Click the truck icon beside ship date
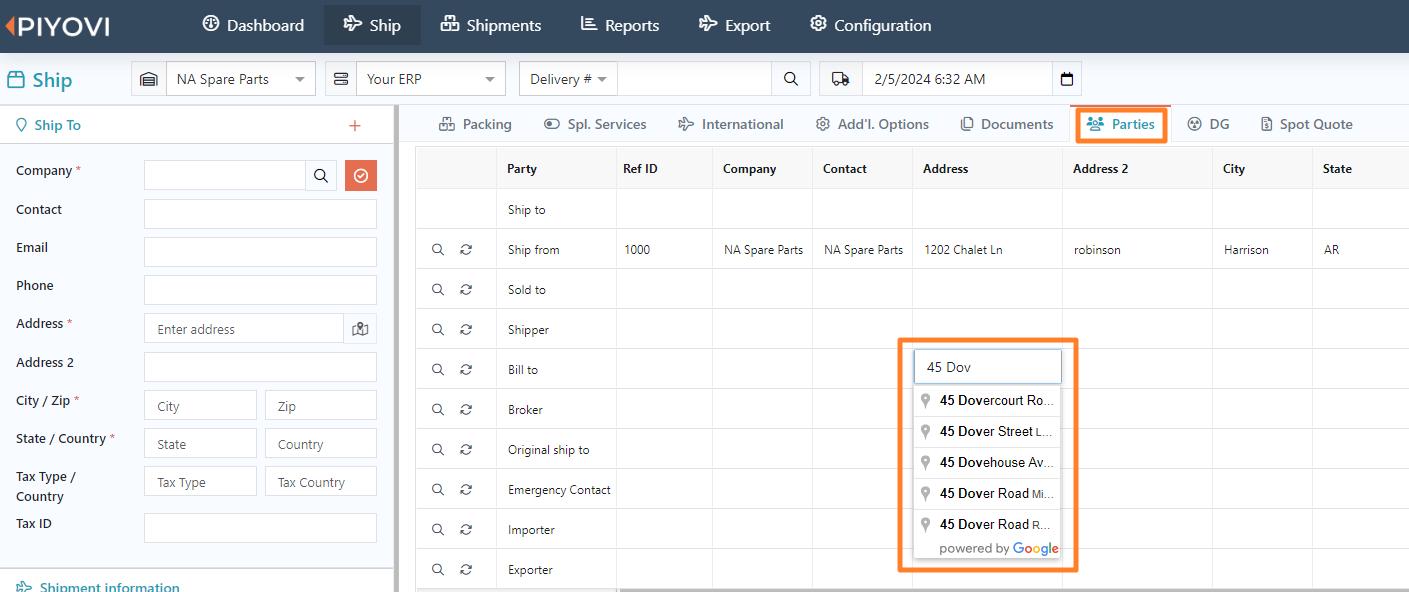The image size is (1409, 592). pos(841,79)
